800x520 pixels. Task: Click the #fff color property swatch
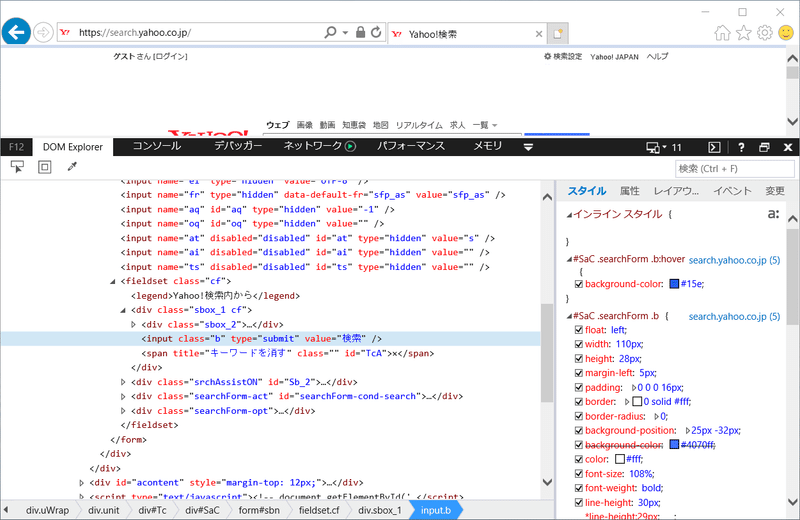pyautogui.click(x=620, y=459)
